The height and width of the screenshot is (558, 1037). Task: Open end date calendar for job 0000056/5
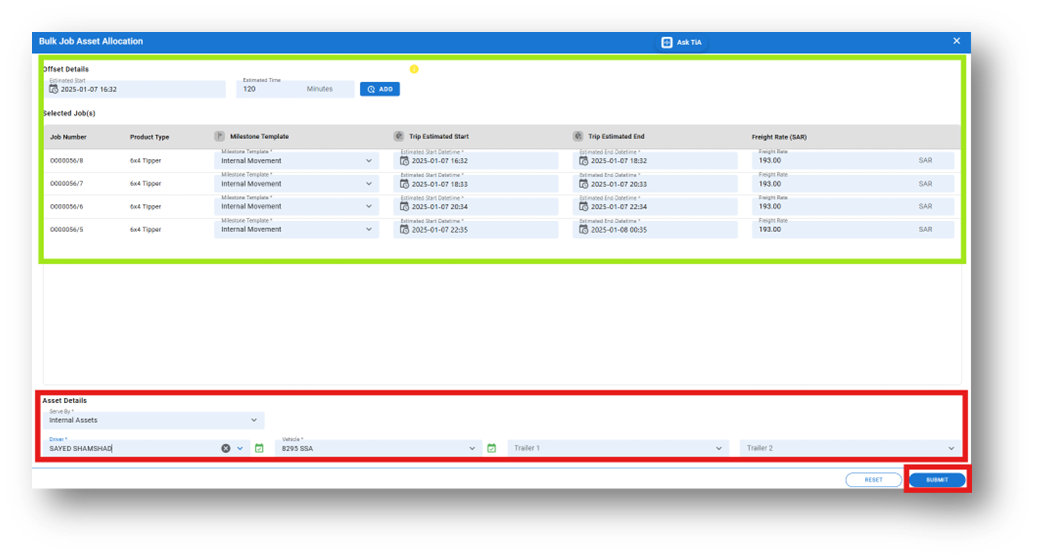[x=583, y=229]
